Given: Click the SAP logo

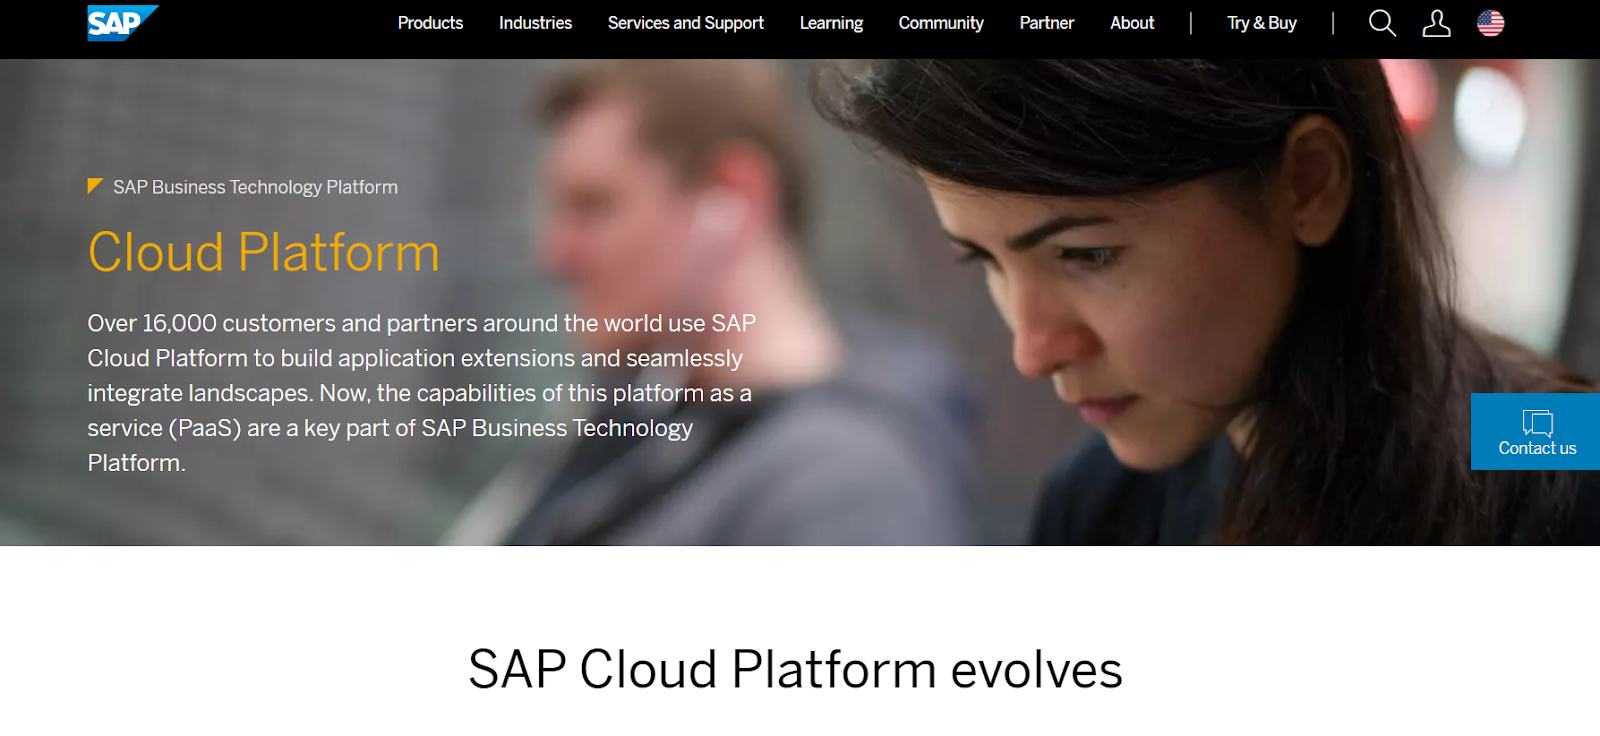Looking at the screenshot, I should click(x=122, y=23).
